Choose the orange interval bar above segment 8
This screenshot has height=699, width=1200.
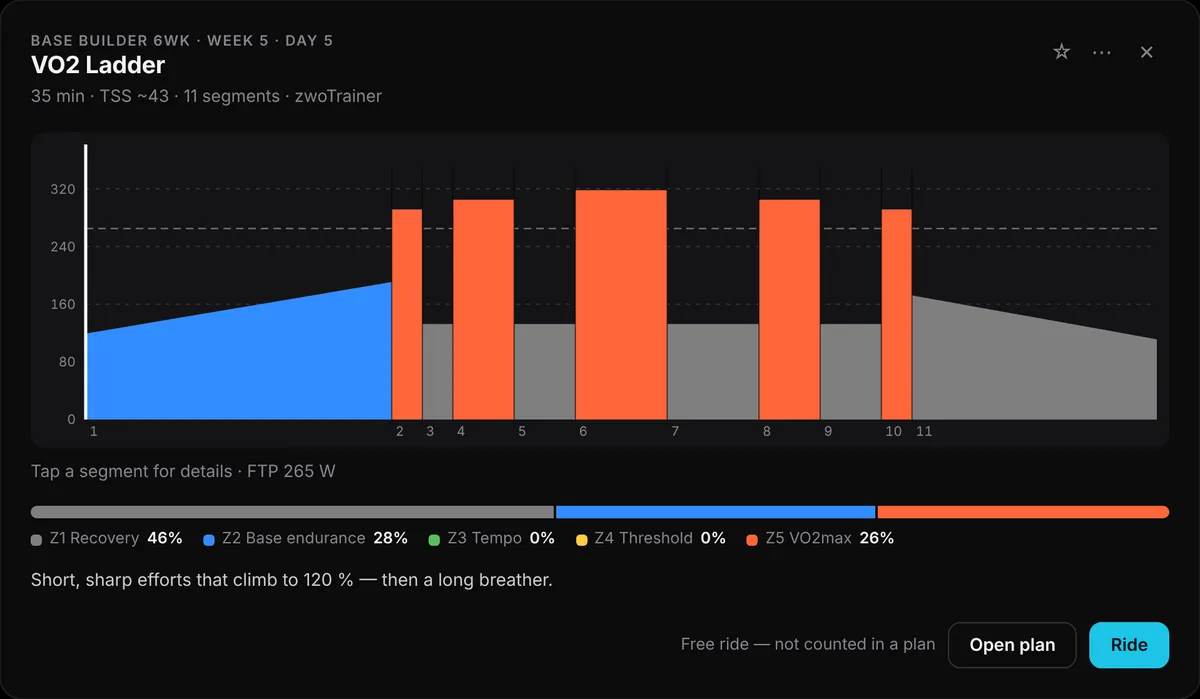click(790, 309)
